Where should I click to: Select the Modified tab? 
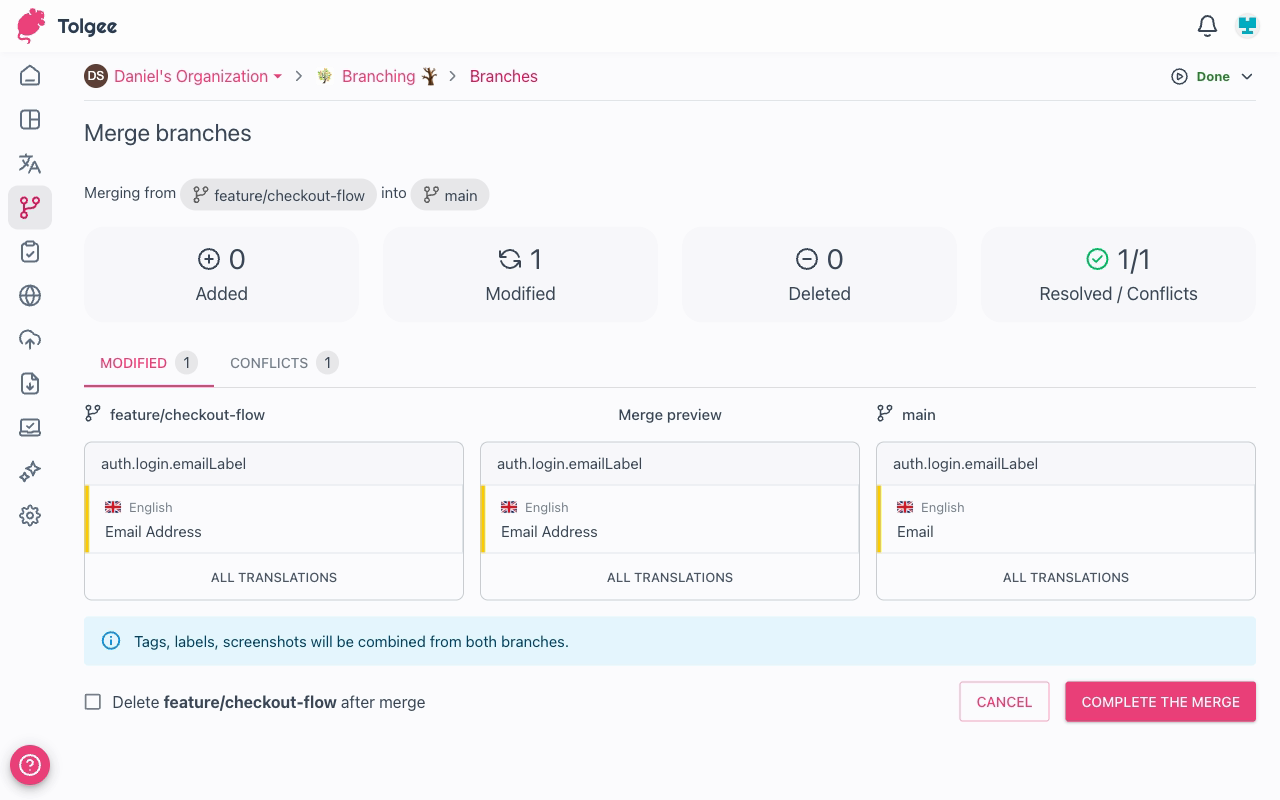pyautogui.click(x=147, y=363)
